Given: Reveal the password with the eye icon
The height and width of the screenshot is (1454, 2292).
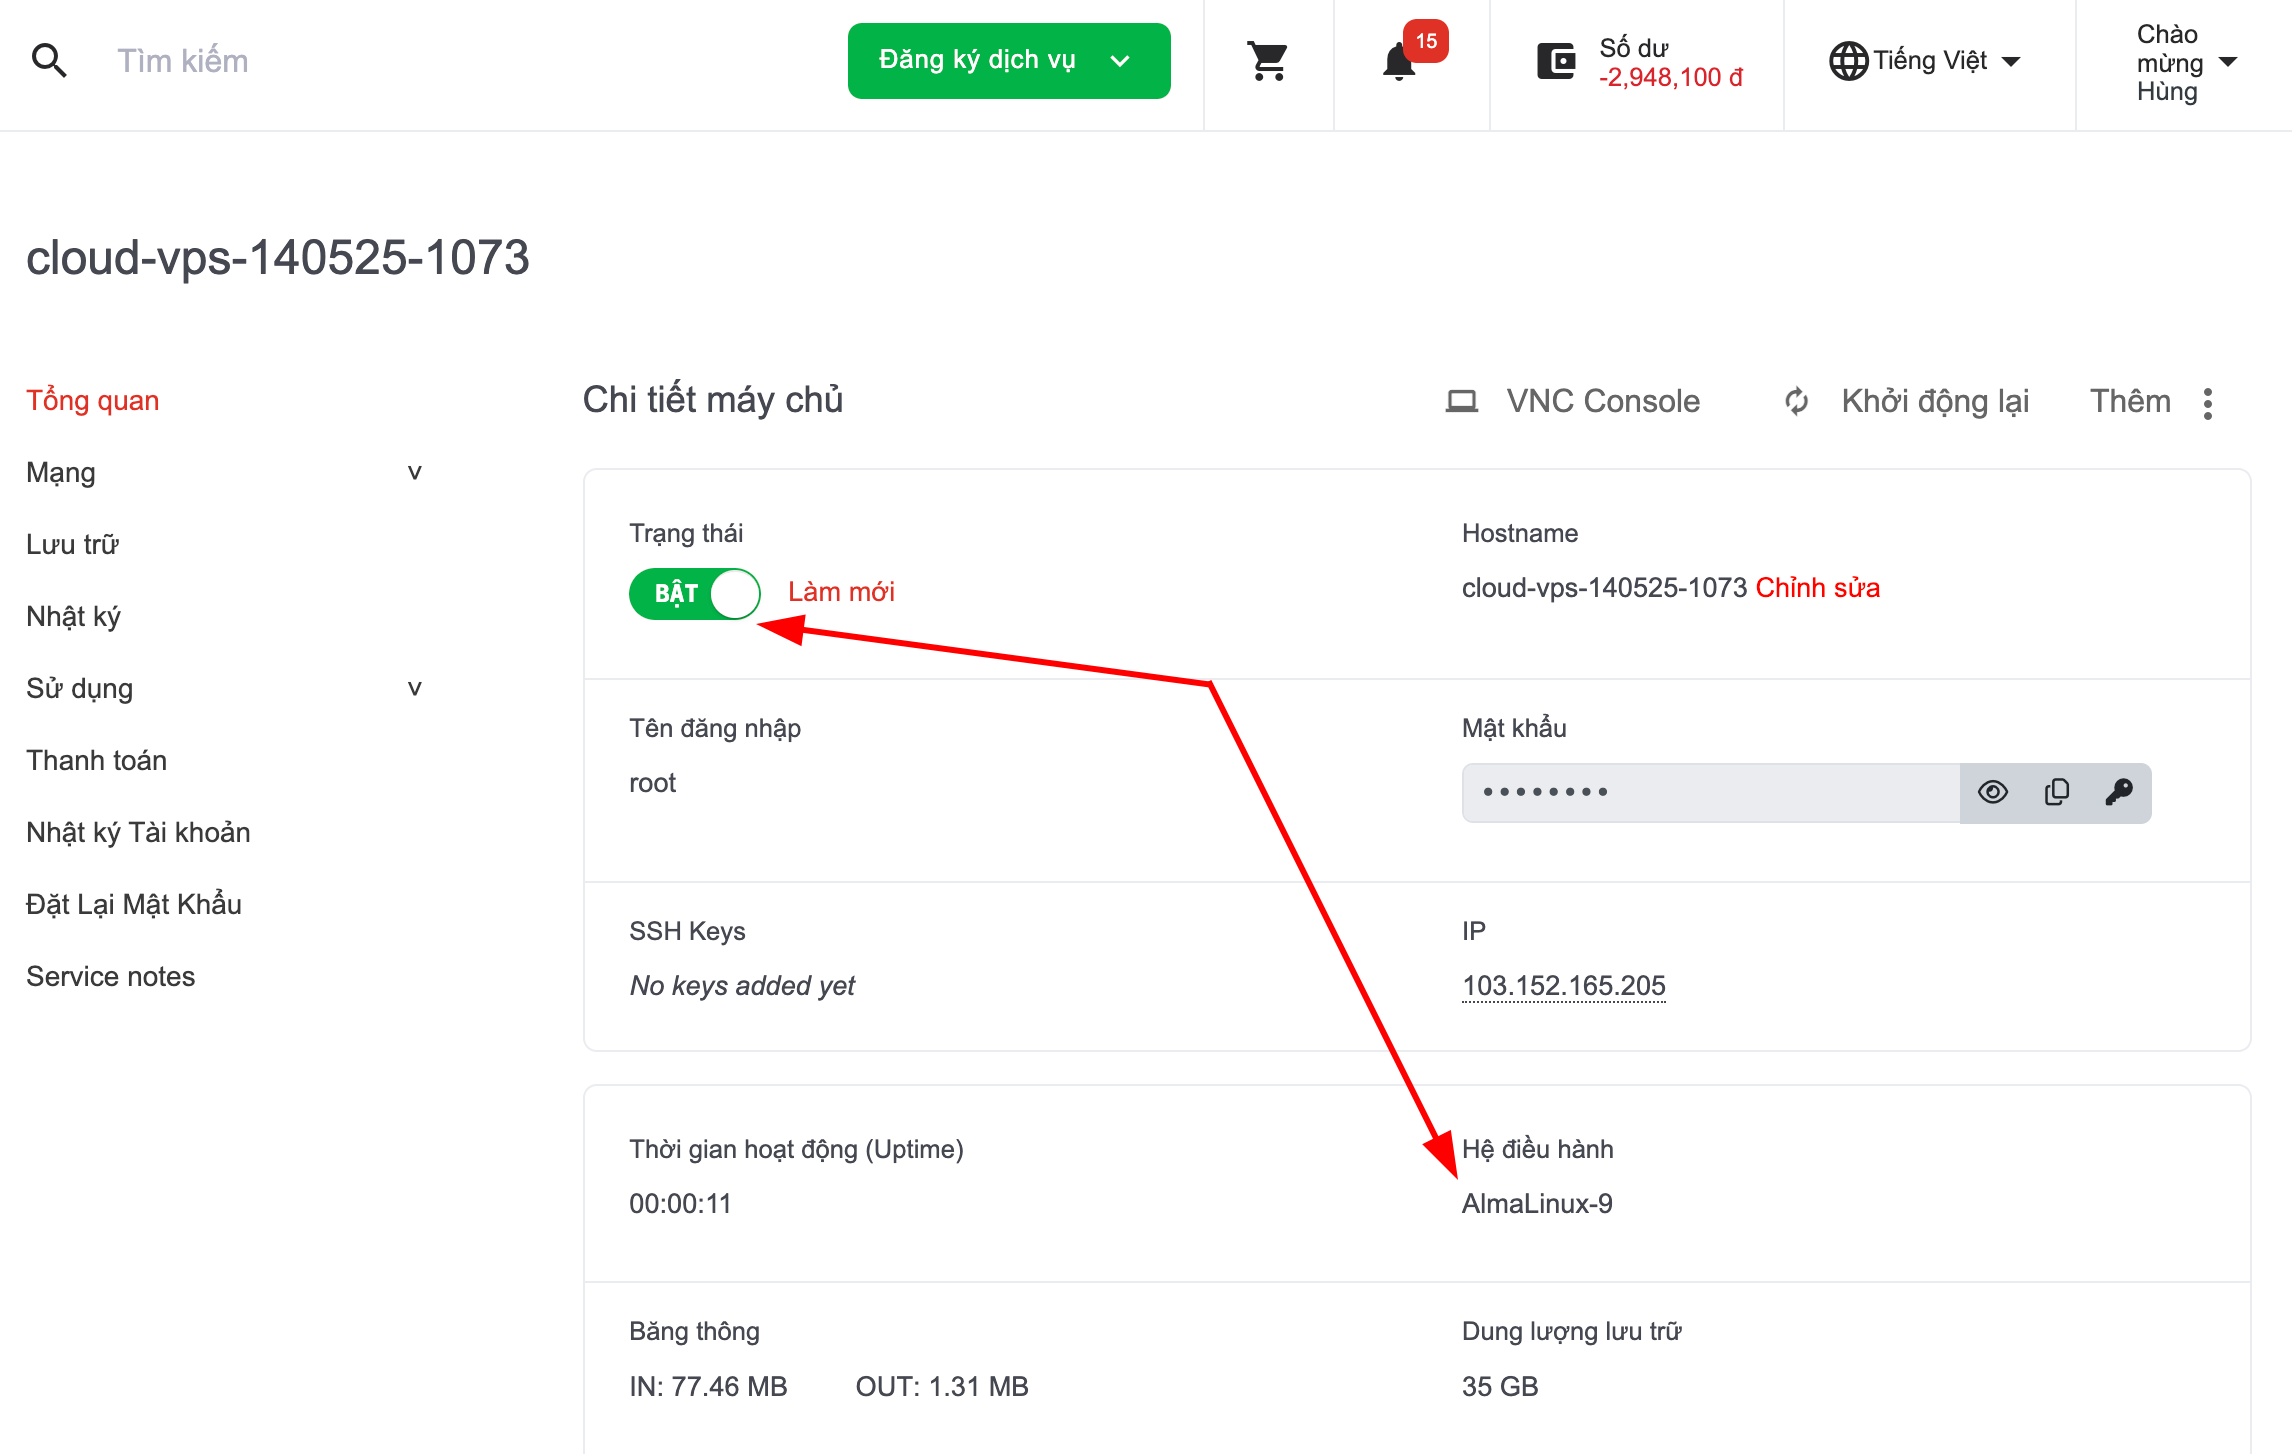Looking at the screenshot, I should (x=1992, y=792).
